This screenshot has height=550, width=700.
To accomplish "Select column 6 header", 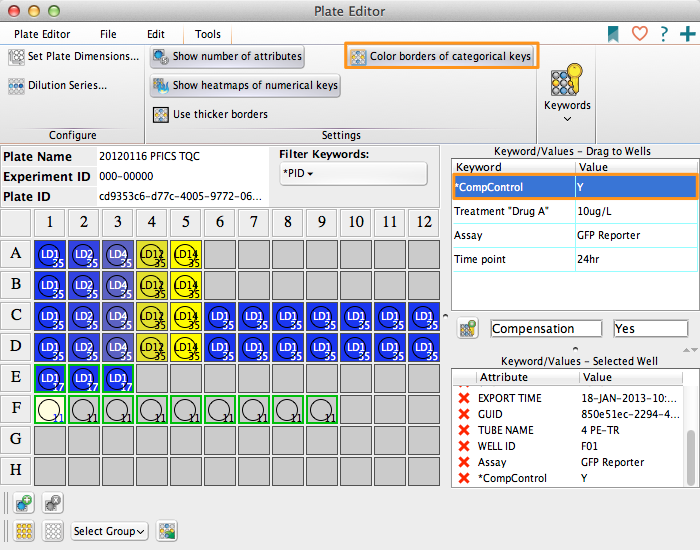I will [220, 222].
